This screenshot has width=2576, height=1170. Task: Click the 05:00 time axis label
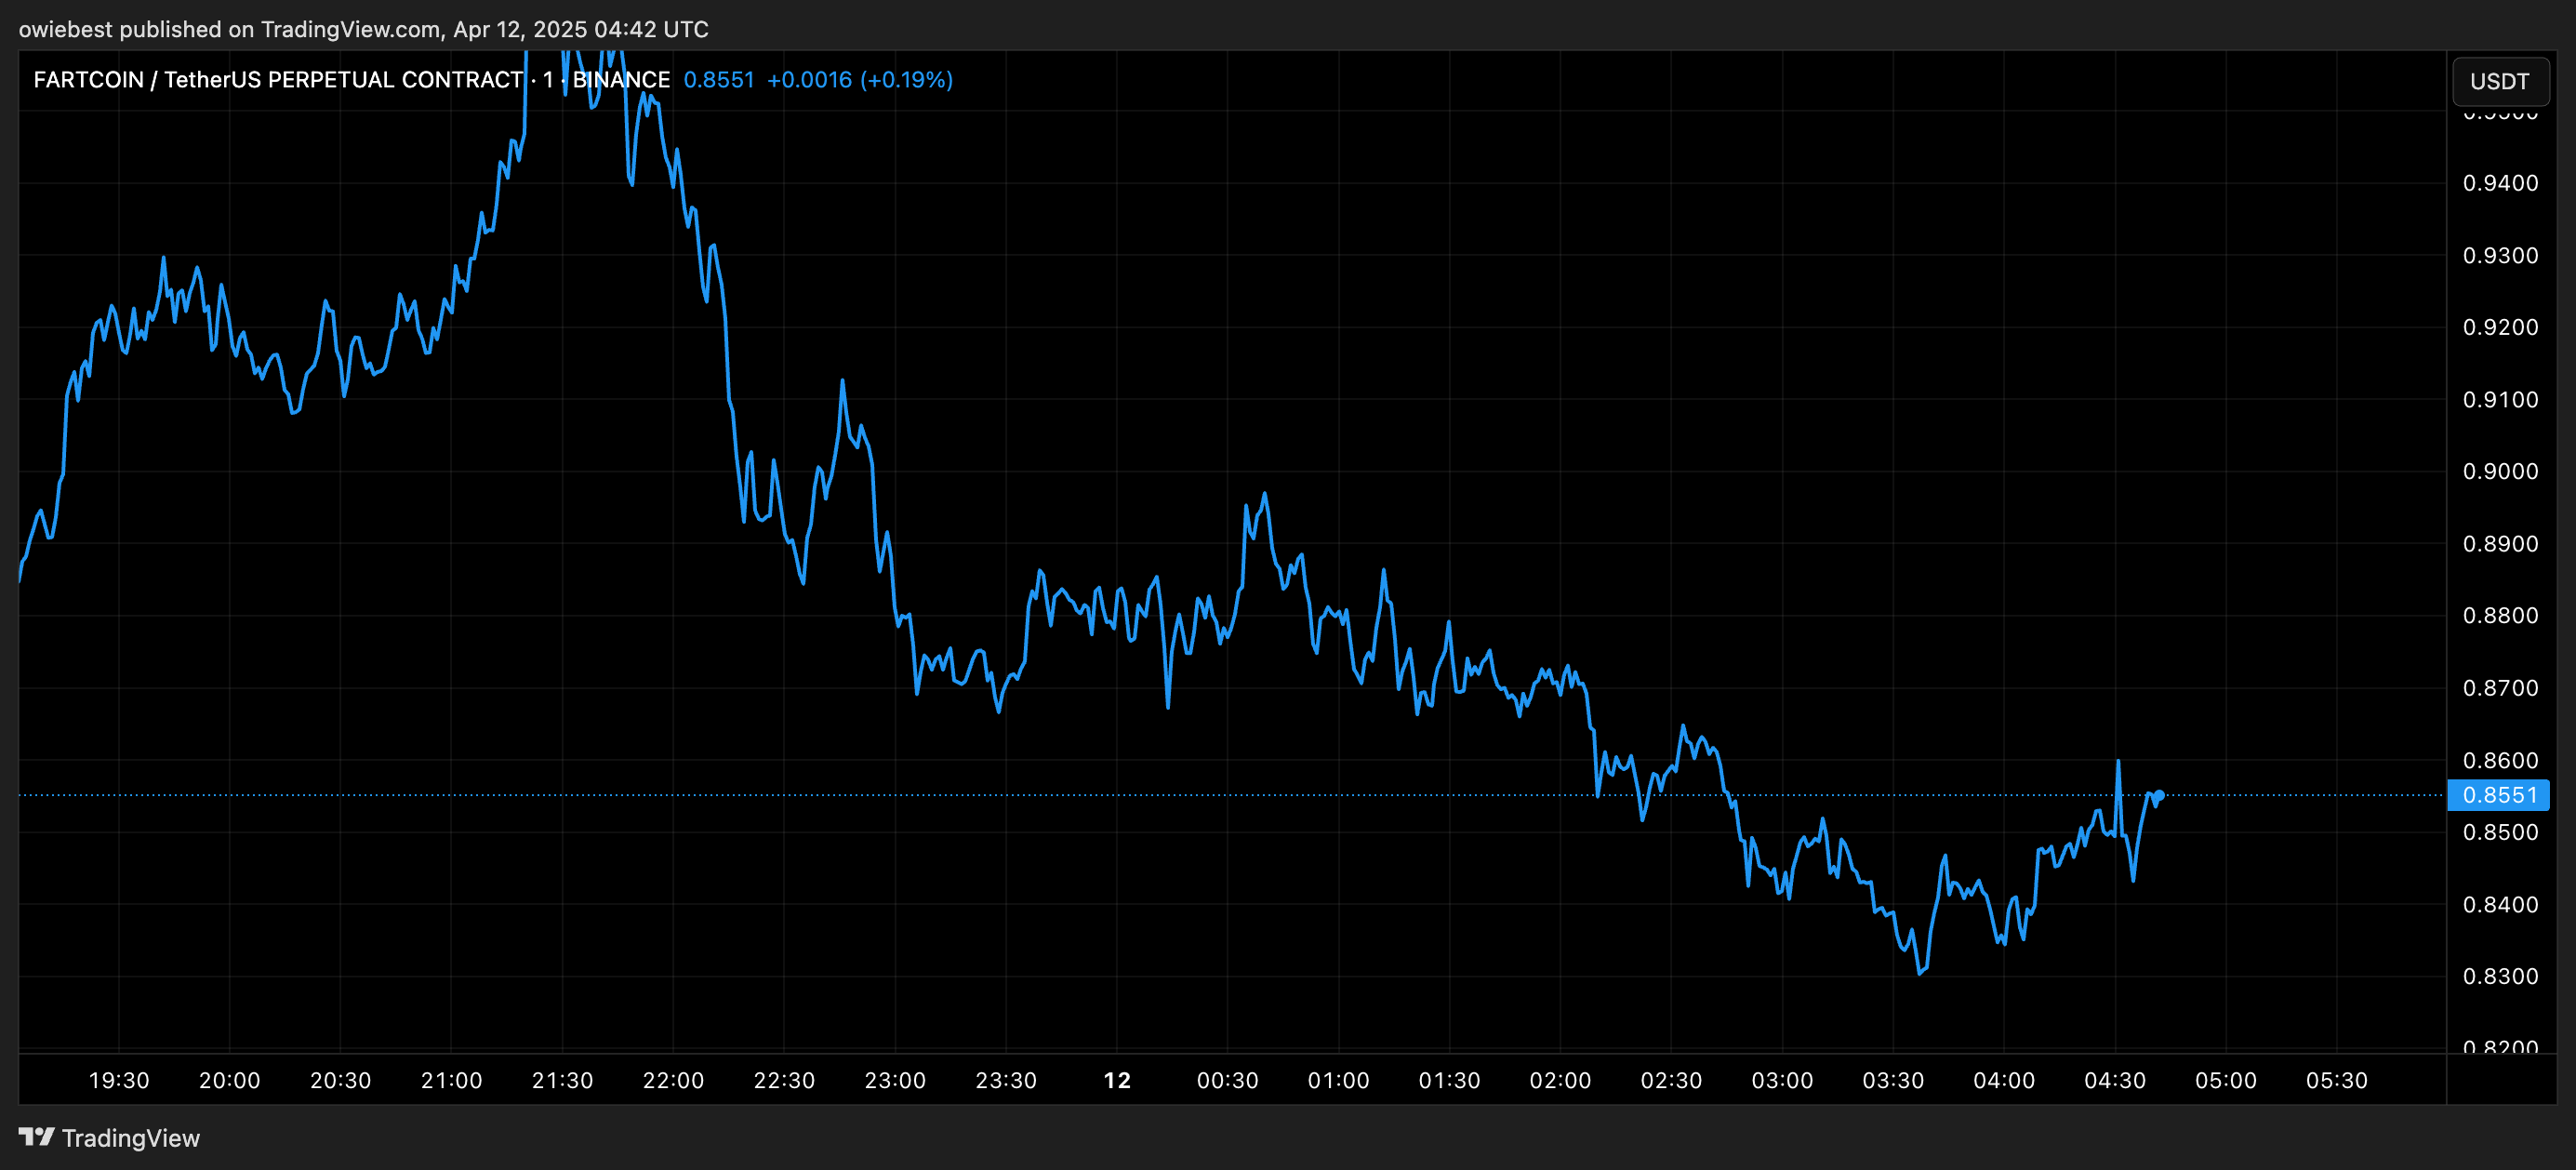(2226, 1080)
